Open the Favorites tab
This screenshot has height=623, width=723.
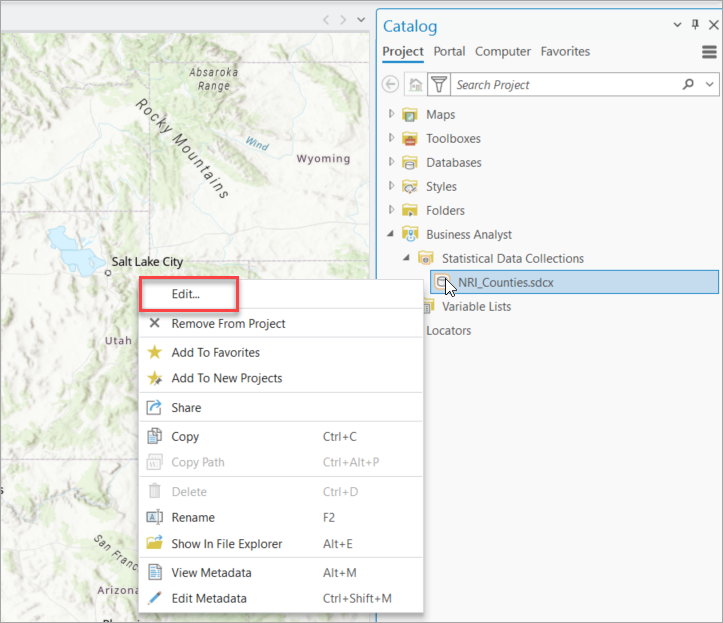coord(565,51)
